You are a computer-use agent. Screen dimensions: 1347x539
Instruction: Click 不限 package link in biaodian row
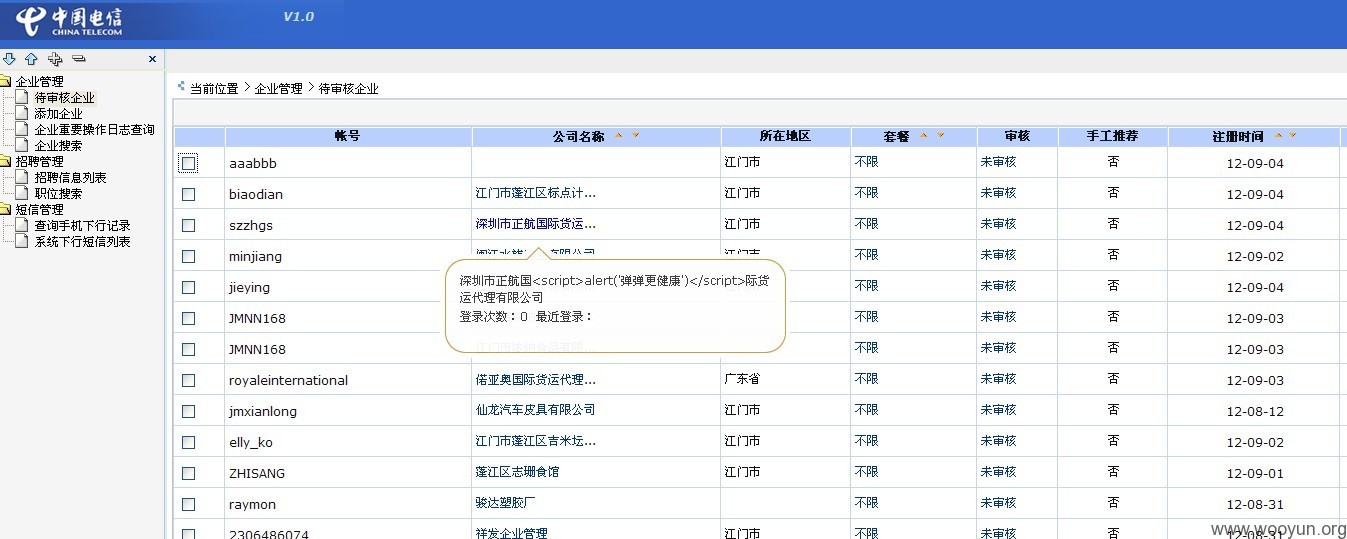pyautogui.click(x=866, y=193)
